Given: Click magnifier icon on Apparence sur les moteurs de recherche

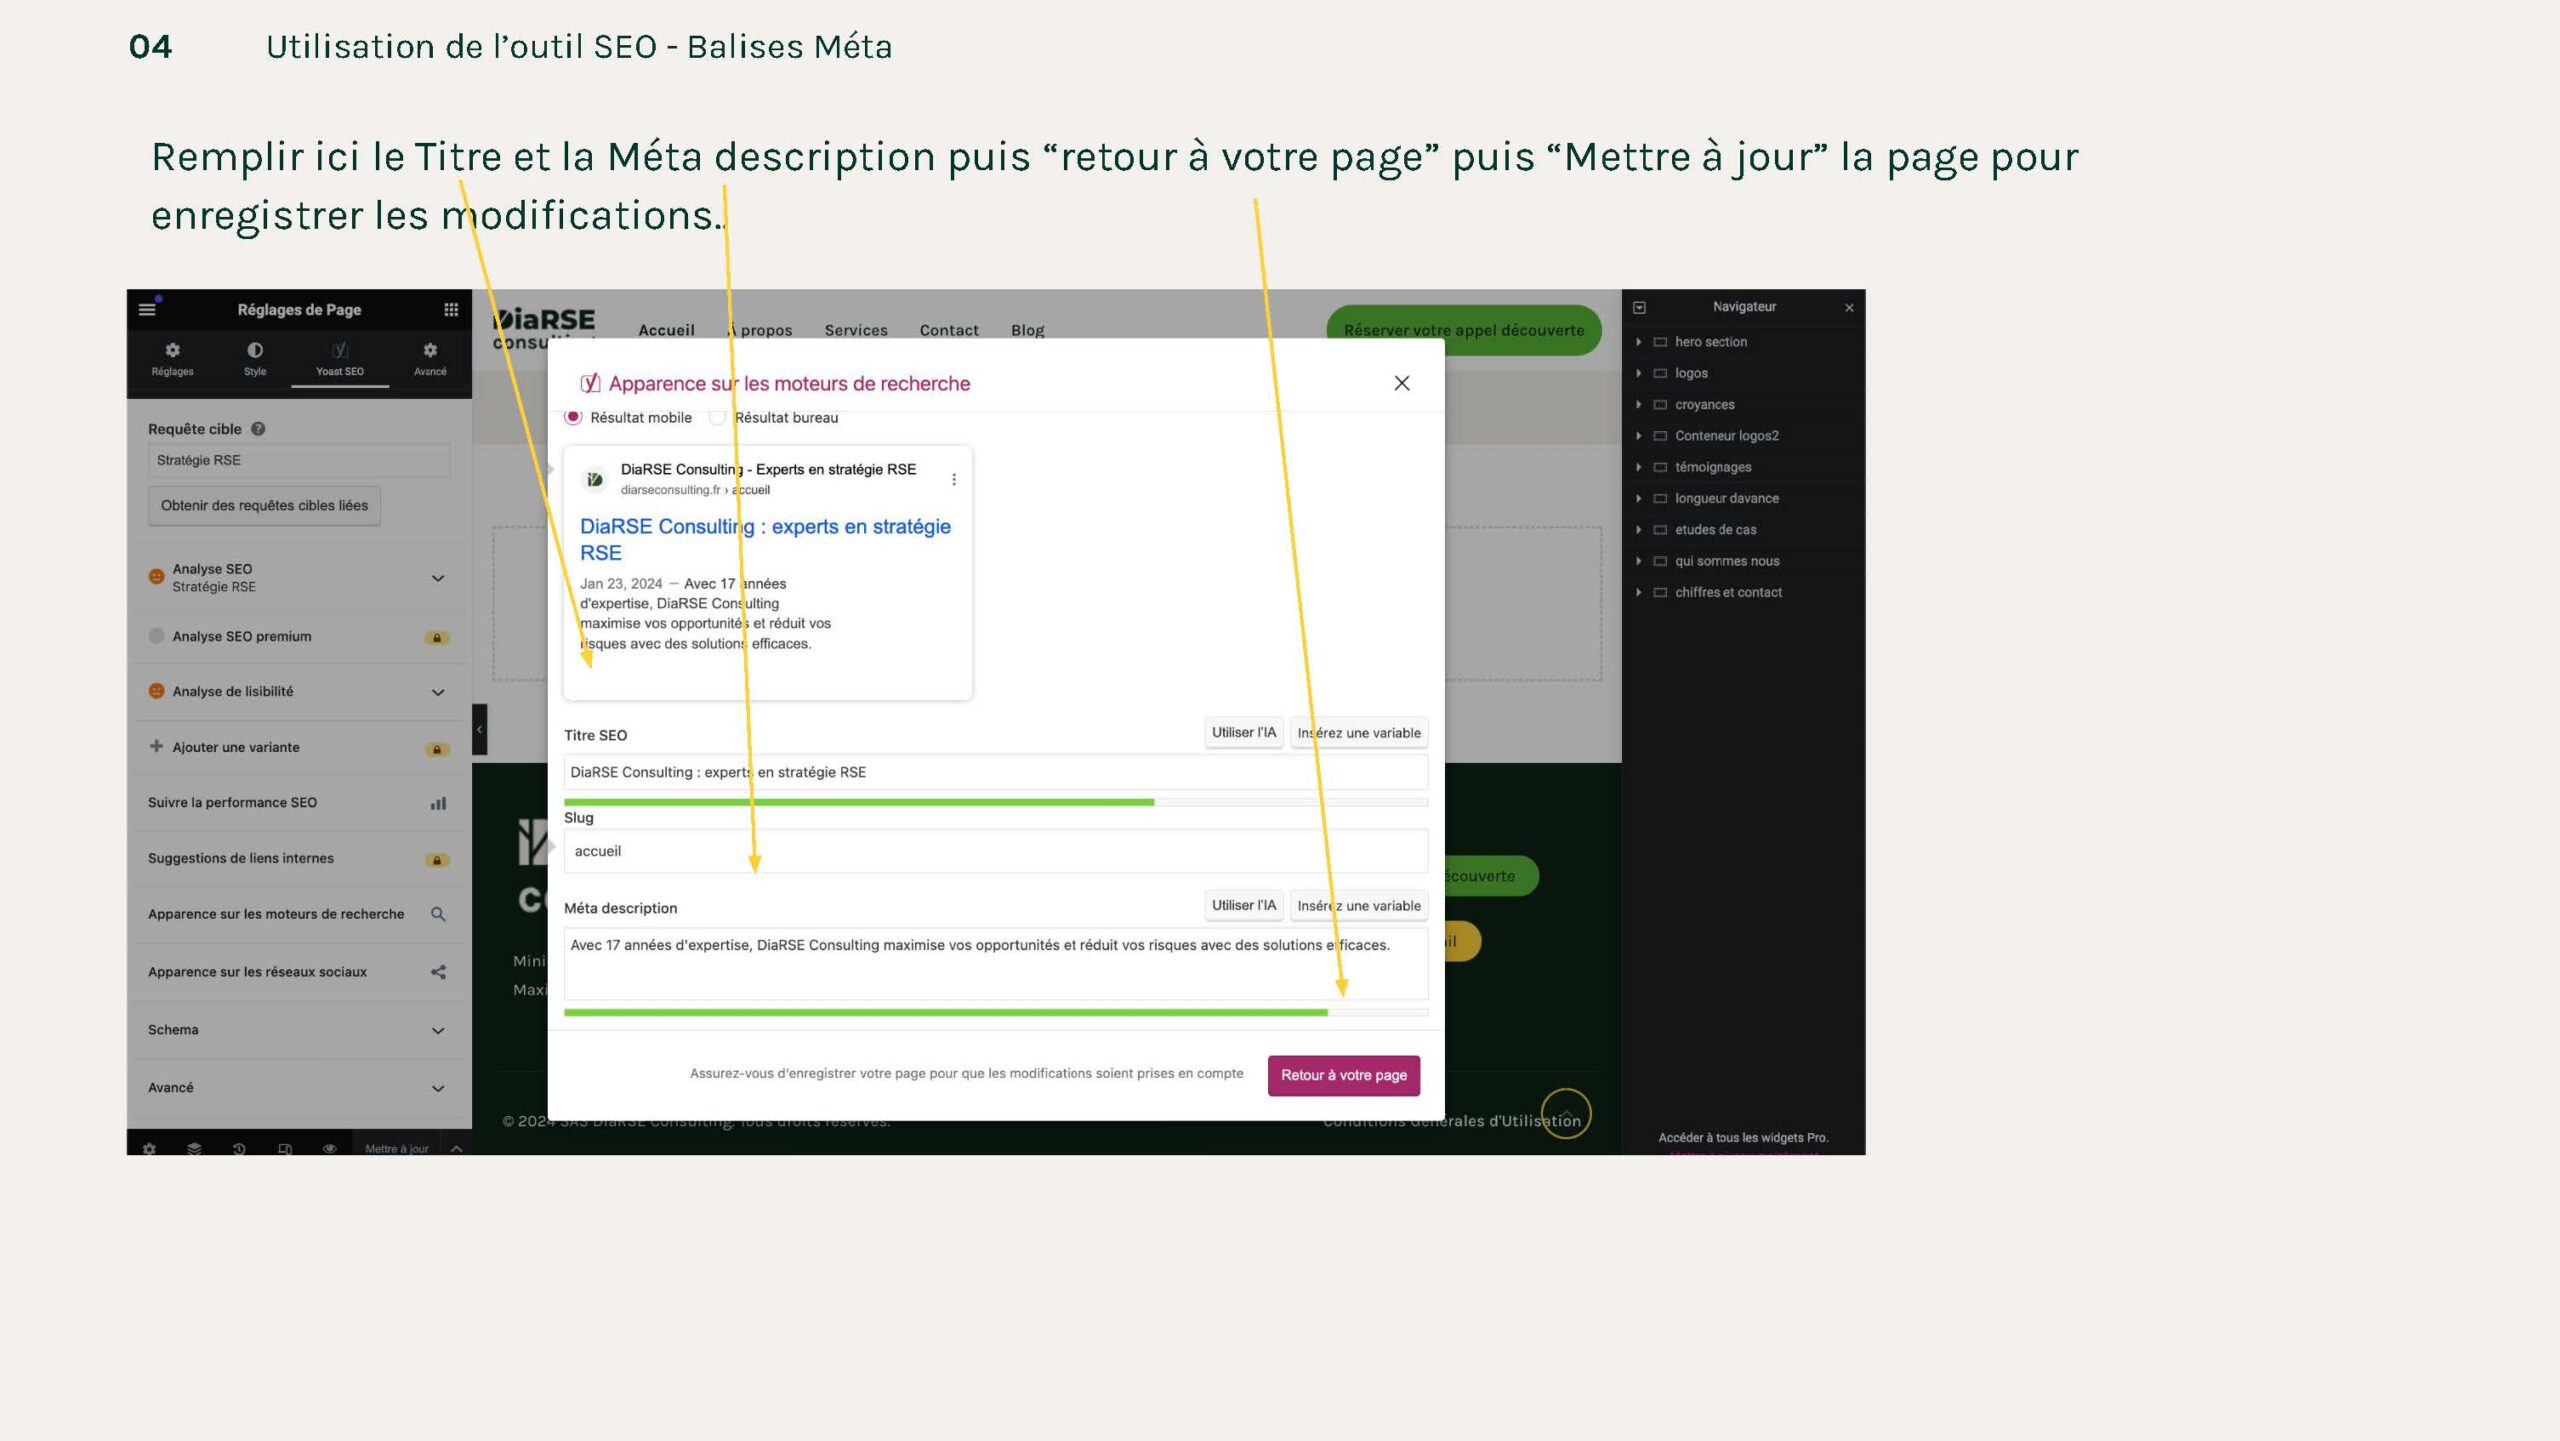Looking at the screenshot, I should point(438,914).
